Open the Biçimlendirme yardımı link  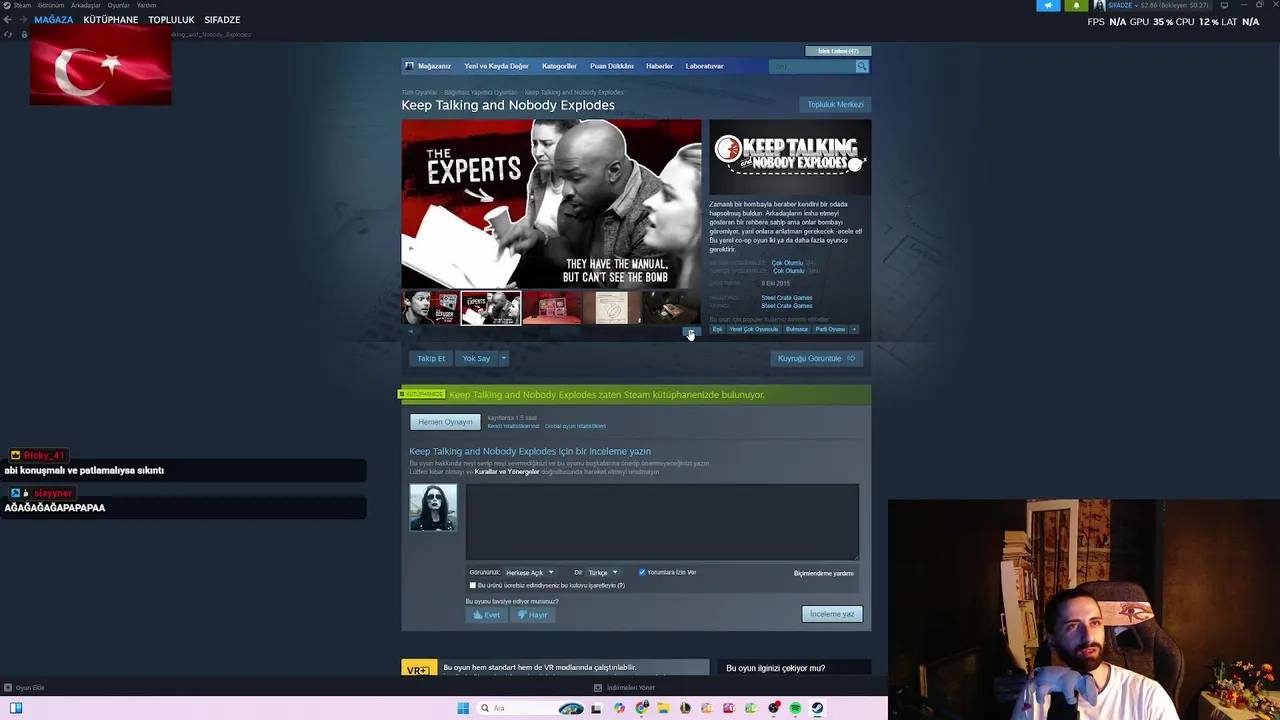(x=823, y=573)
